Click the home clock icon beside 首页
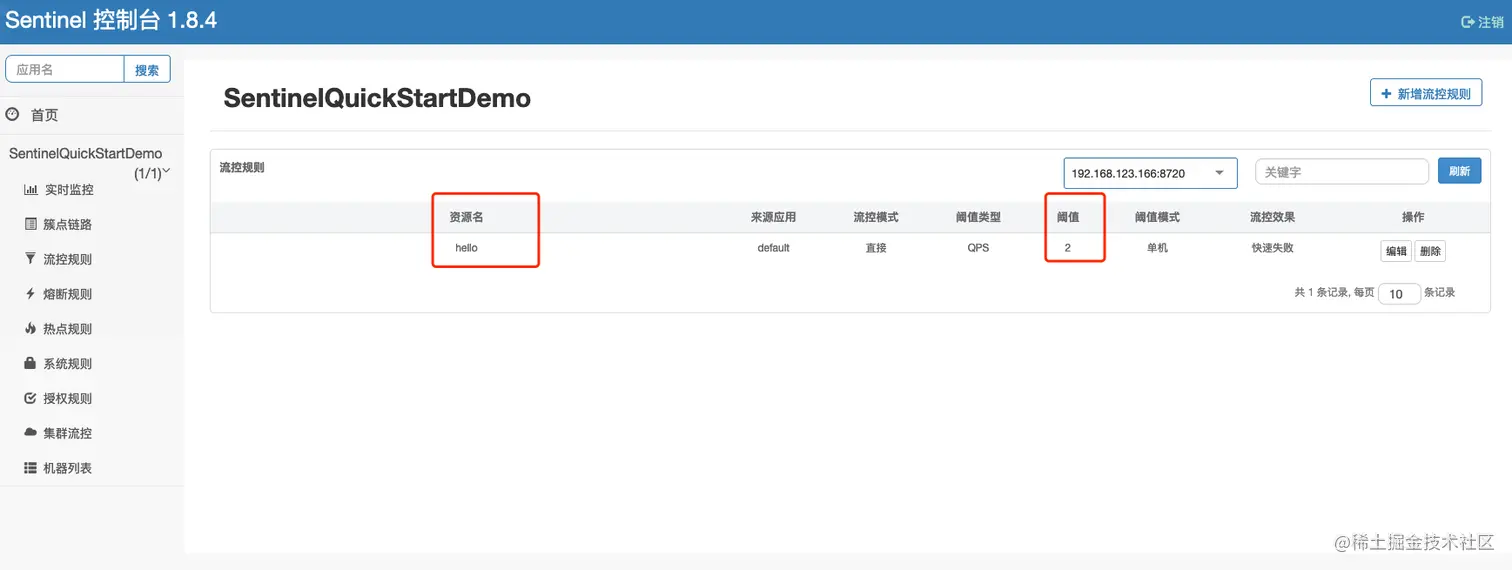Image resolution: width=1512 pixels, height=570 pixels. pyautogui.click(x=13, y=115)
